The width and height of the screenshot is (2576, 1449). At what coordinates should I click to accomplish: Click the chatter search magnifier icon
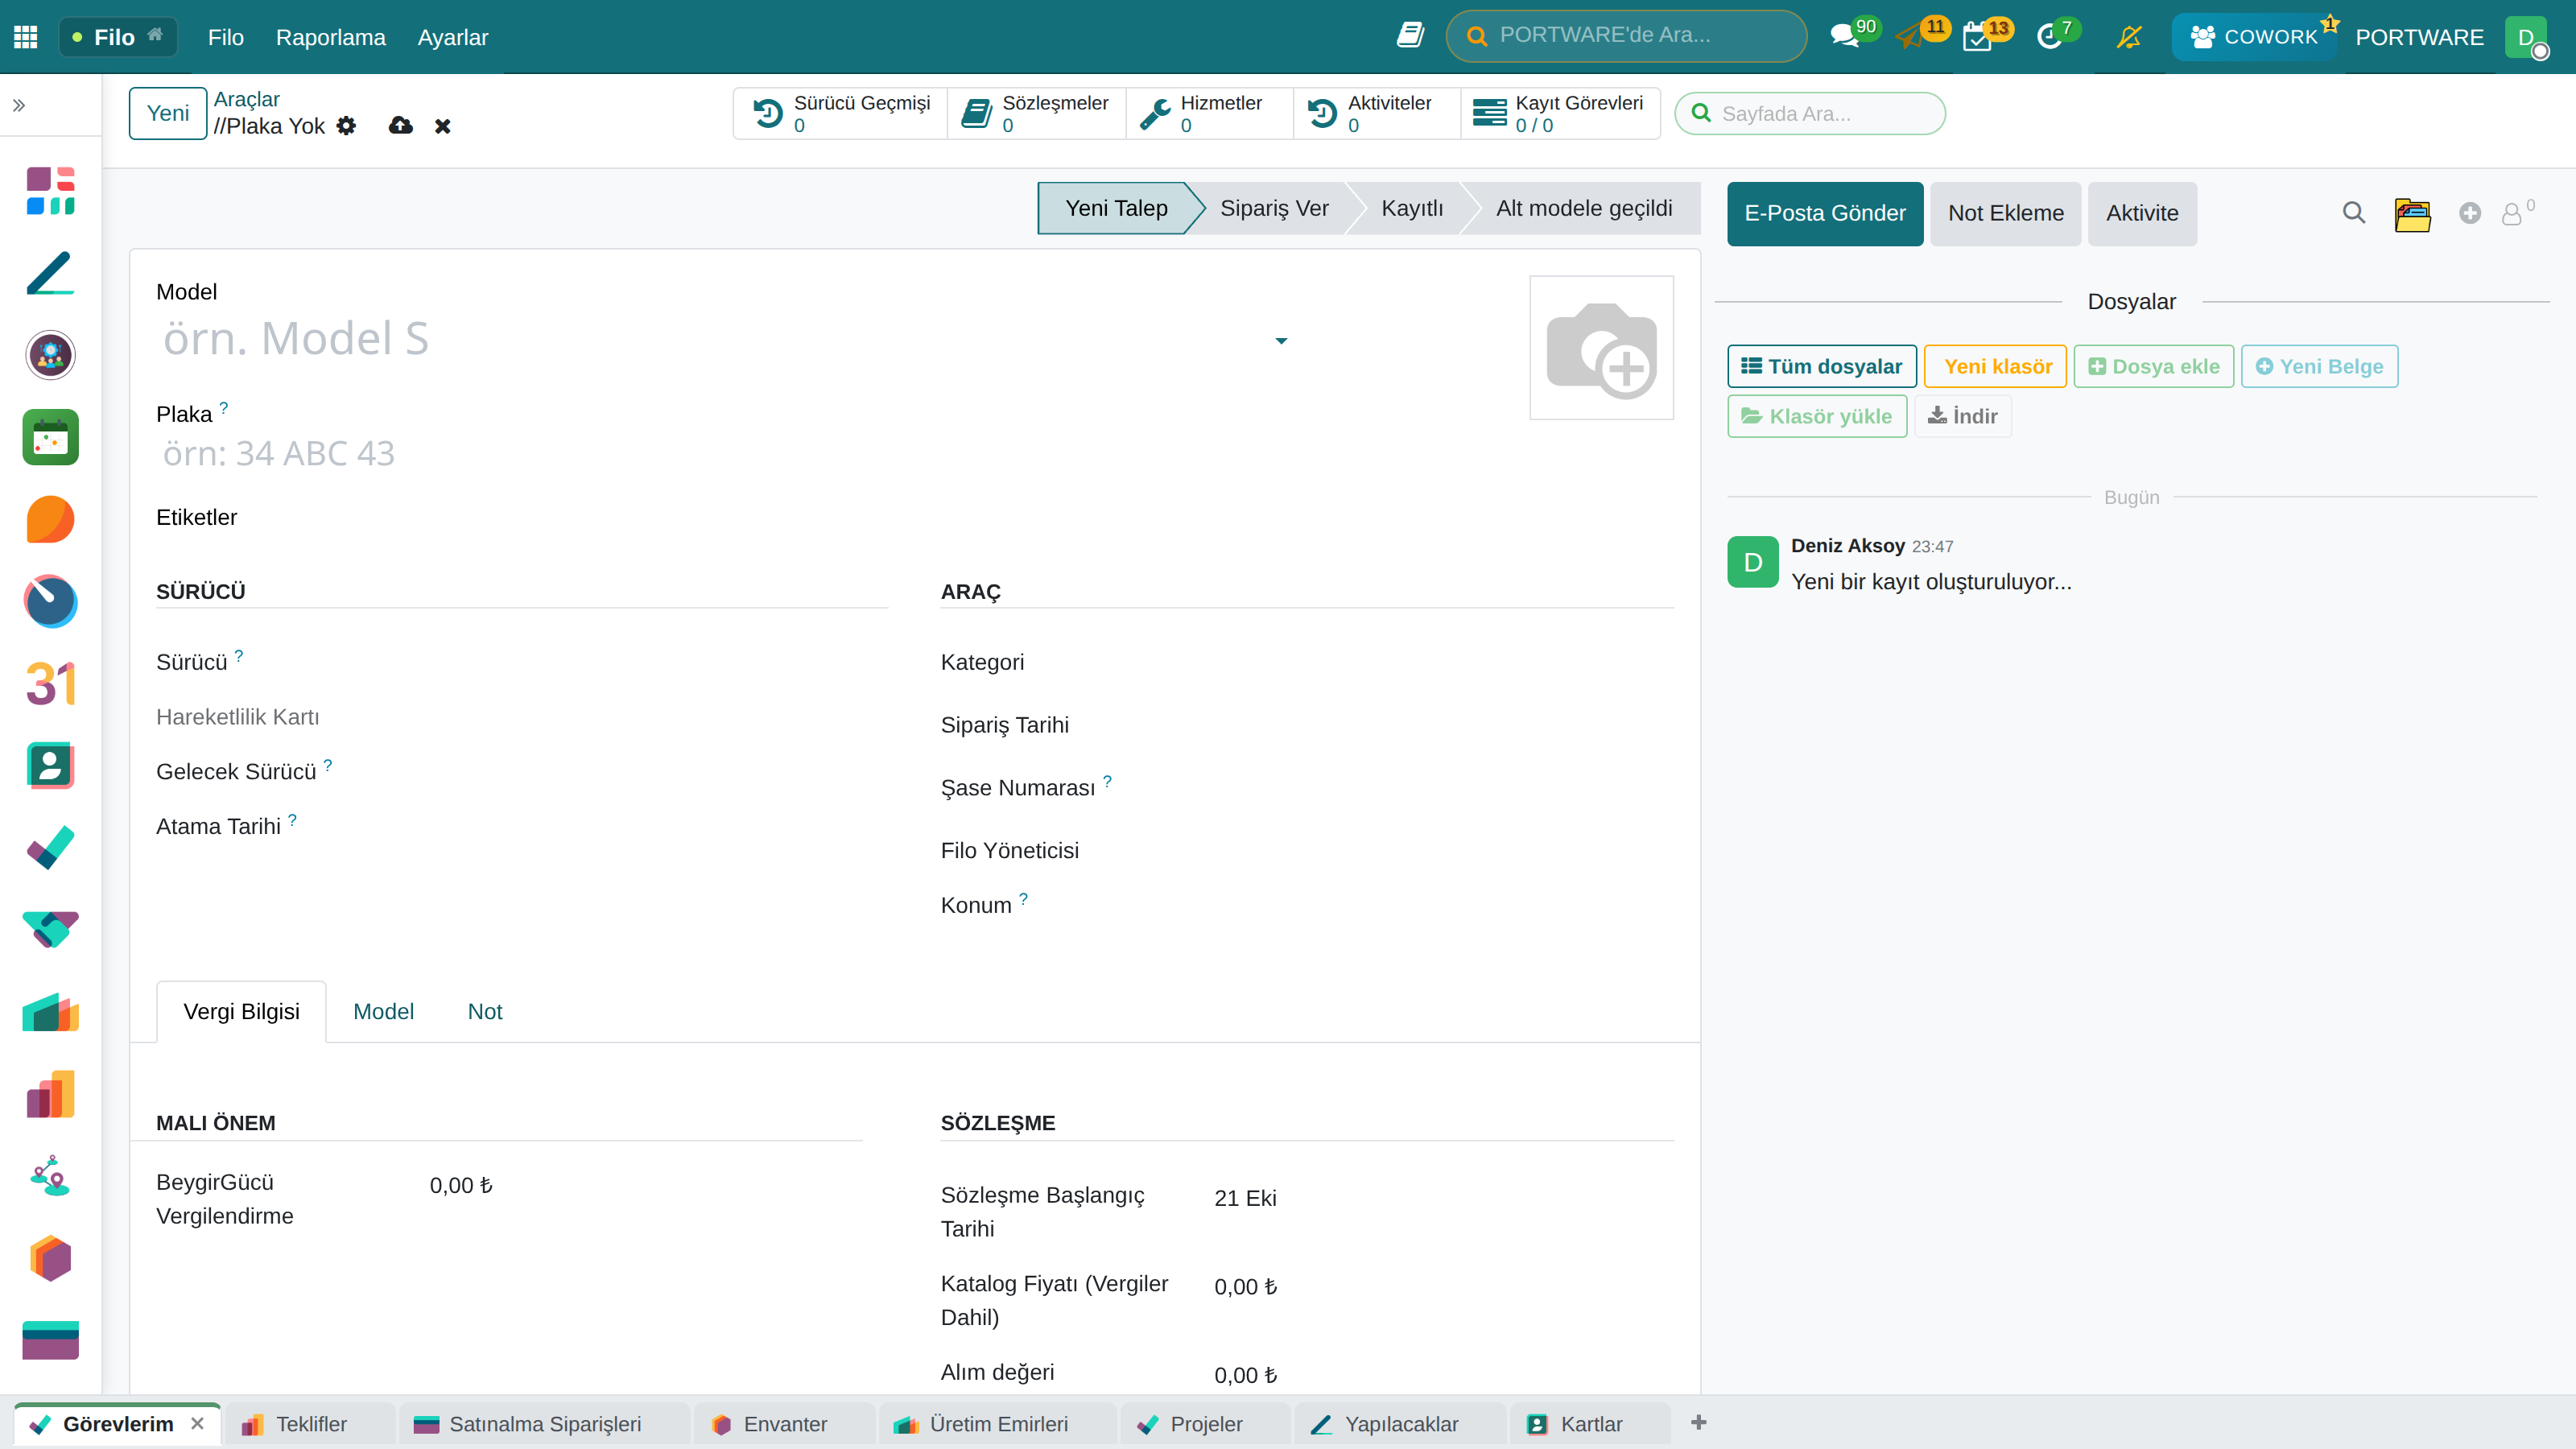(2354, 213)
